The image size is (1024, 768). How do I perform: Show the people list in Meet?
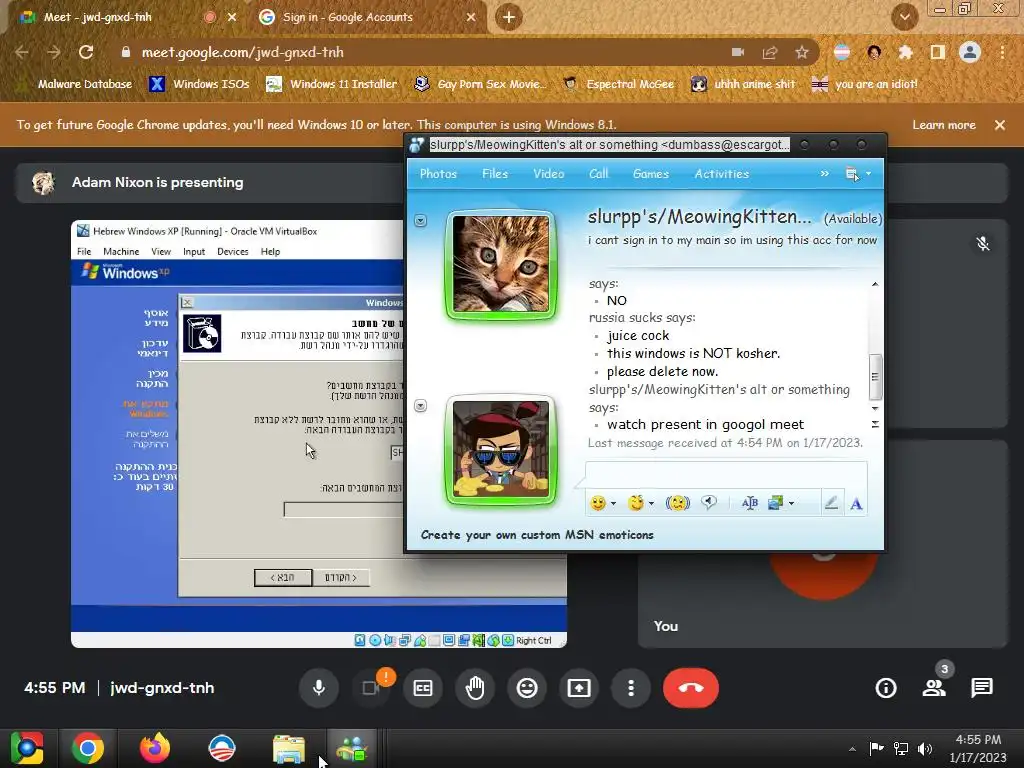tap(935, 688)
